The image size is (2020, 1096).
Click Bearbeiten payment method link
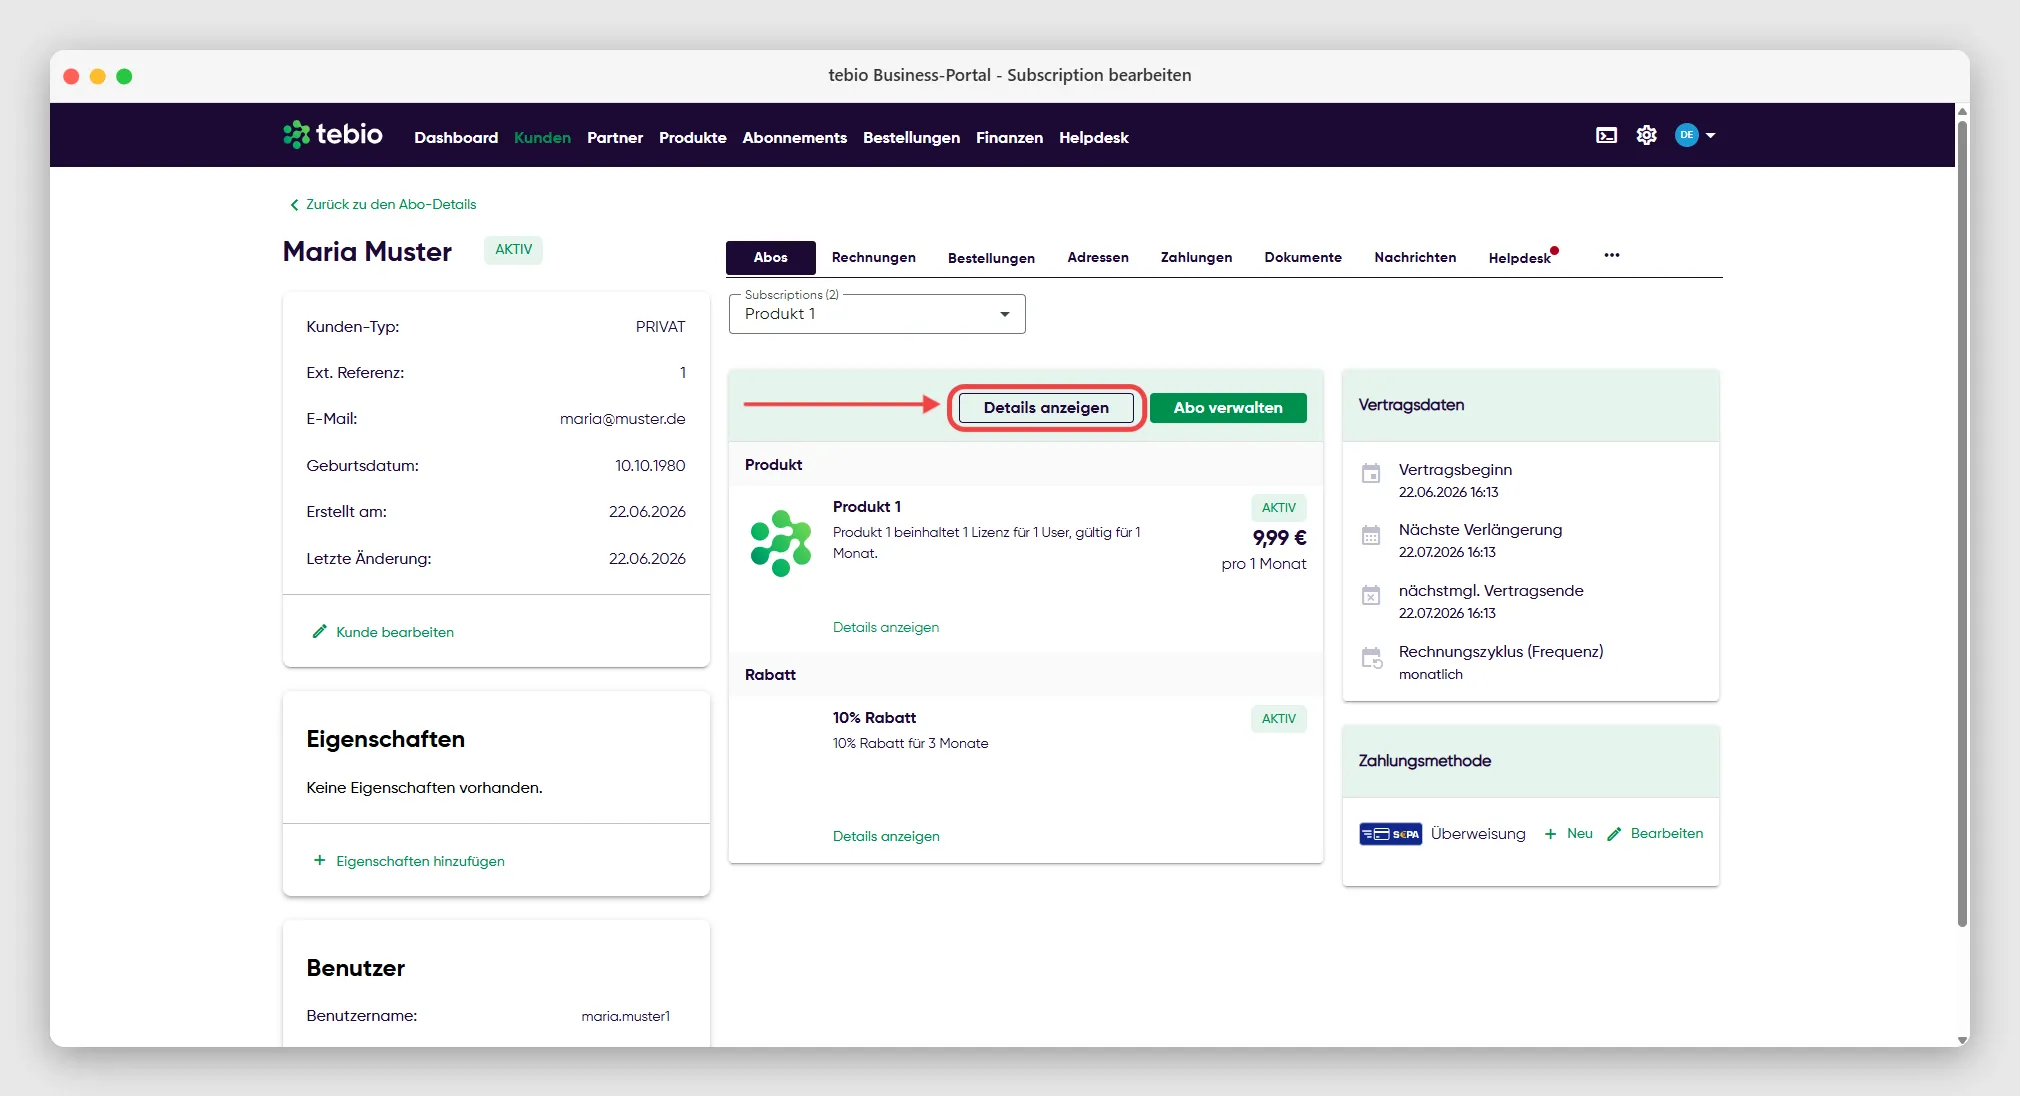point(1667,834)
